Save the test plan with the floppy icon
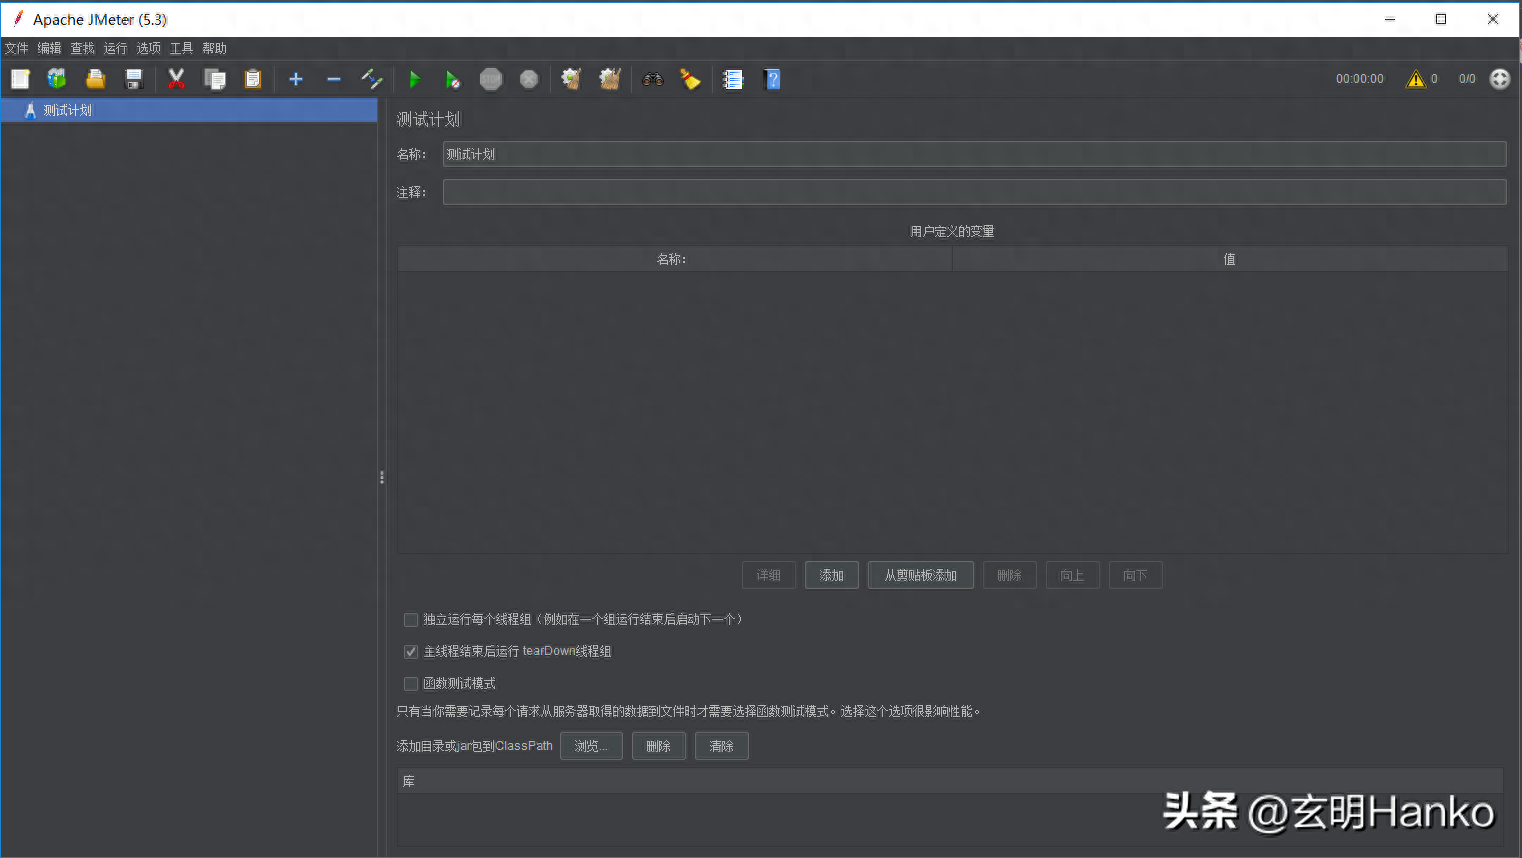 [134, 79]
